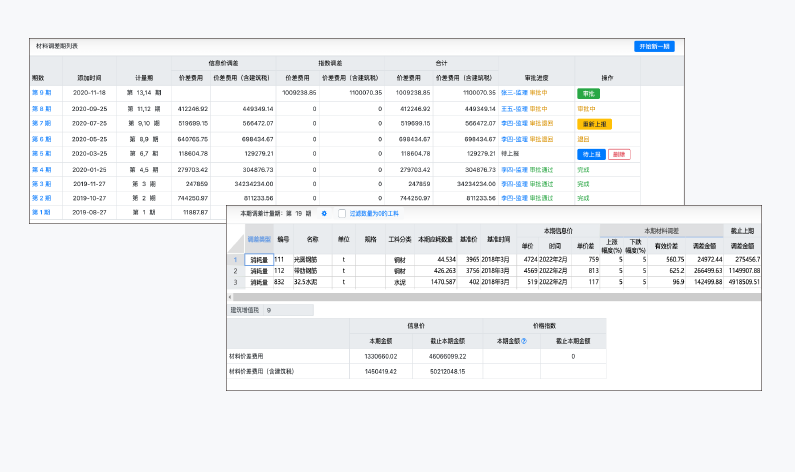Click the blue 待上报 button
This screenshot has width=795, height=472.
pos(590,154)
